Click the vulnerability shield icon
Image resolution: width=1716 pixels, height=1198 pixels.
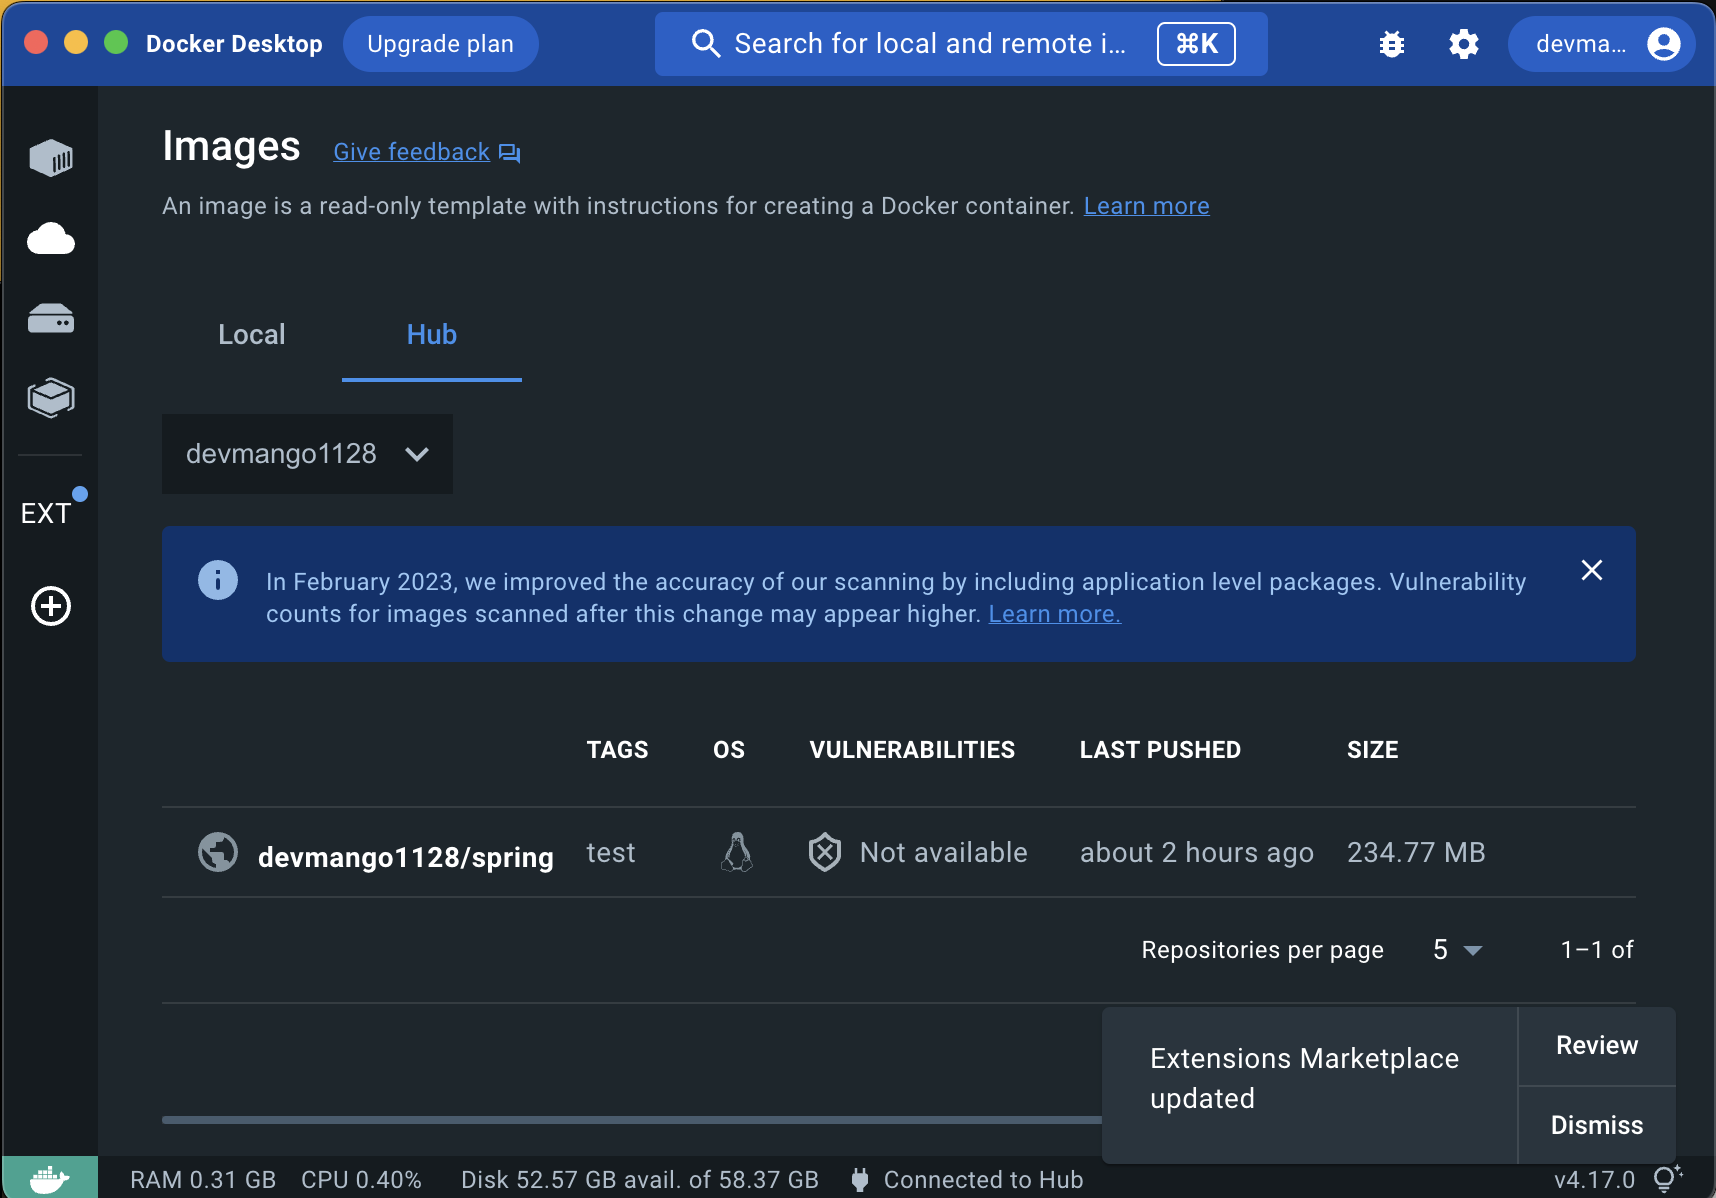(825, 852)
